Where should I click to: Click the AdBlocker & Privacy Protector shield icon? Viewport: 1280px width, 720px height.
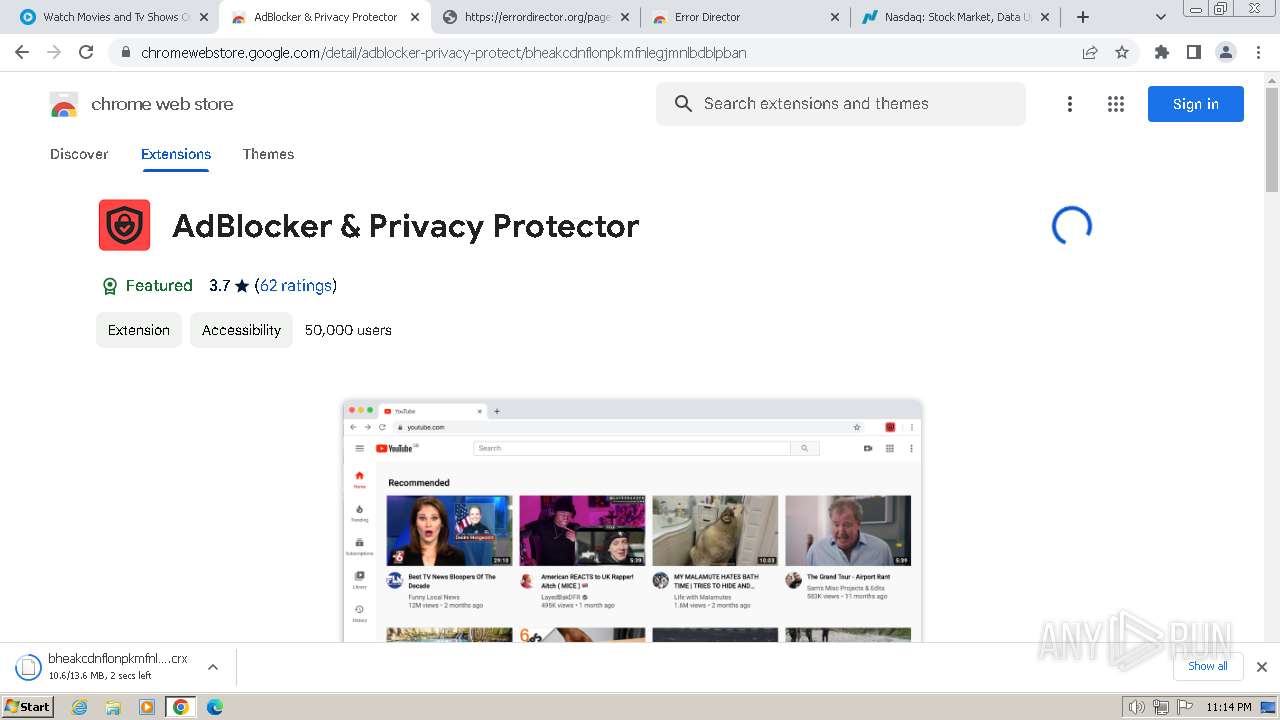124,225
